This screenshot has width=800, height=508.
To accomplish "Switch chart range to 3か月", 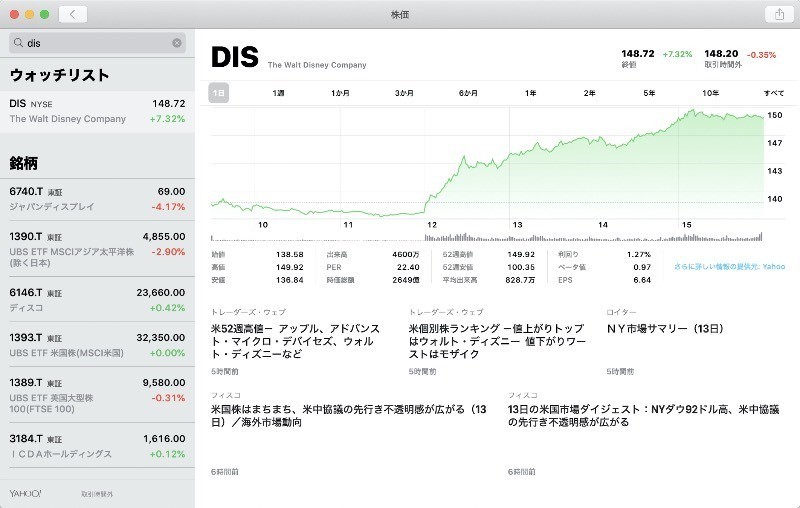I will pos(404,93).
